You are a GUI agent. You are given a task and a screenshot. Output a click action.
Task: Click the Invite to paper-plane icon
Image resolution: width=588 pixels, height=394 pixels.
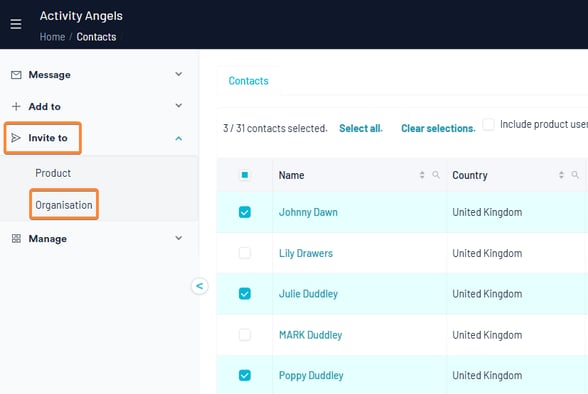coord(16,138)
